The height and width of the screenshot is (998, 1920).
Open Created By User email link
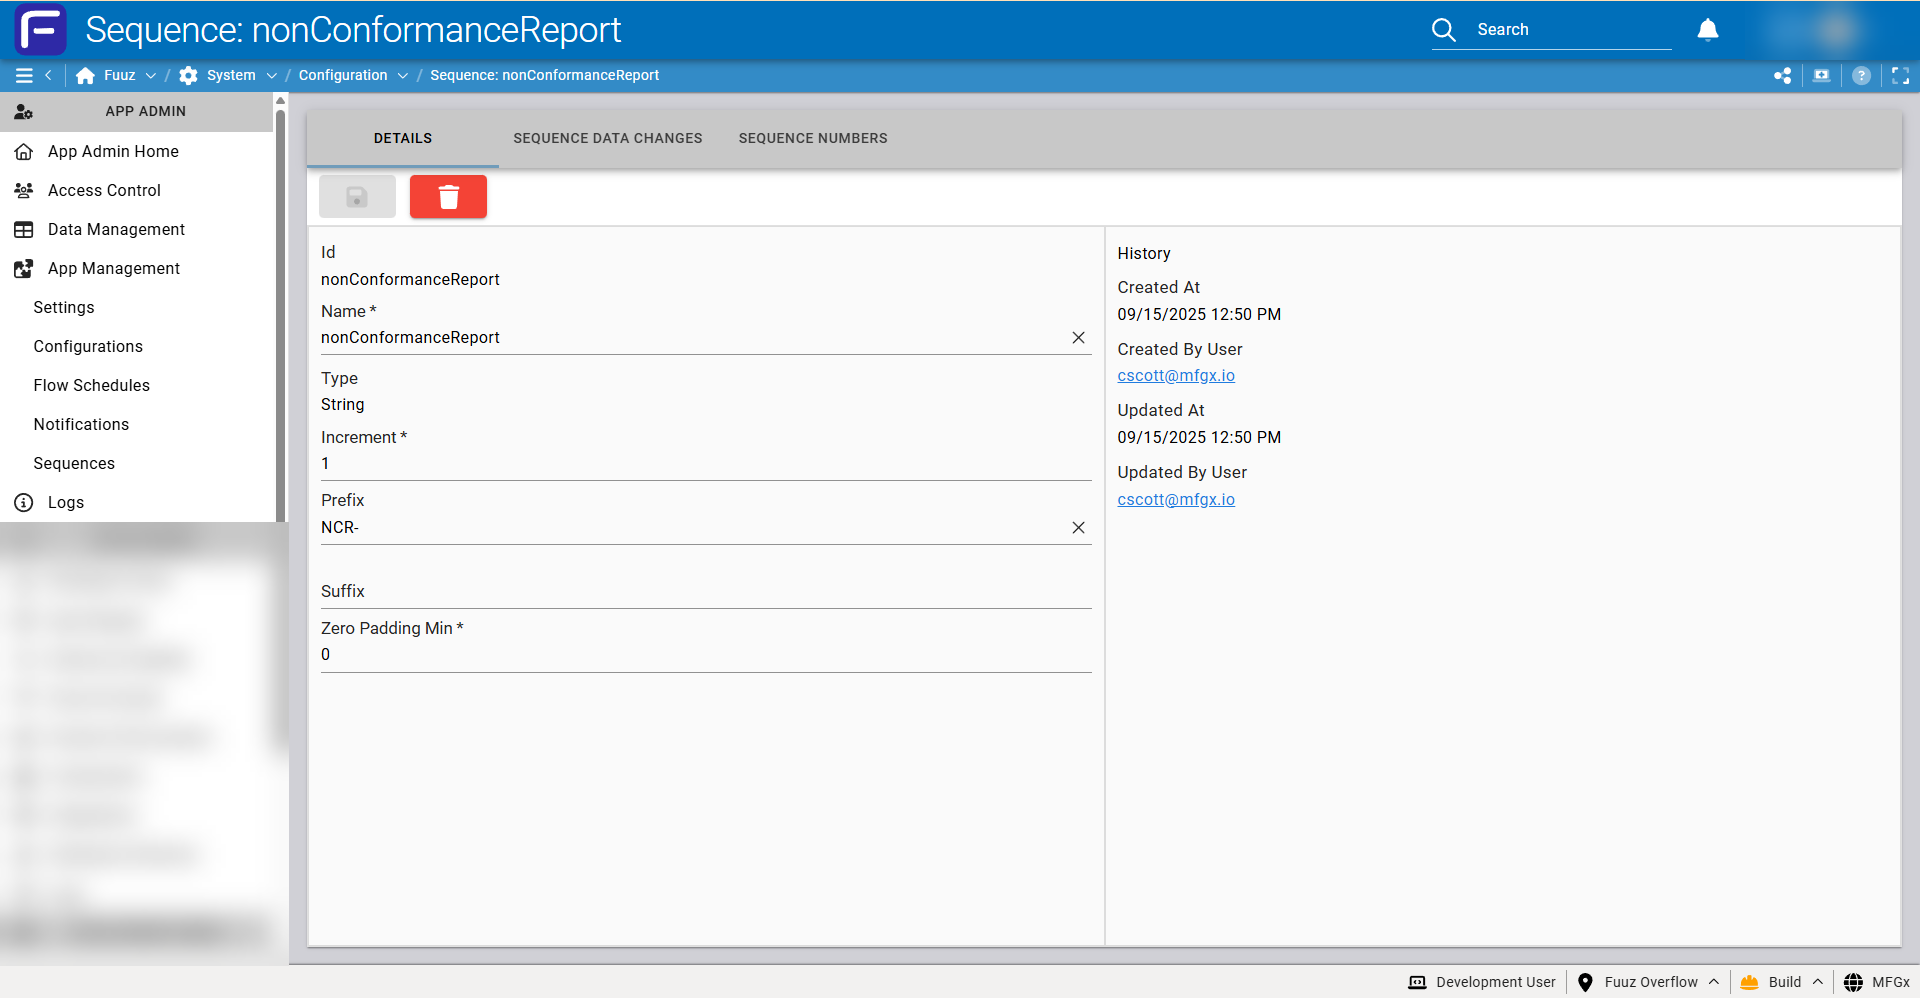pos(1176,376)
